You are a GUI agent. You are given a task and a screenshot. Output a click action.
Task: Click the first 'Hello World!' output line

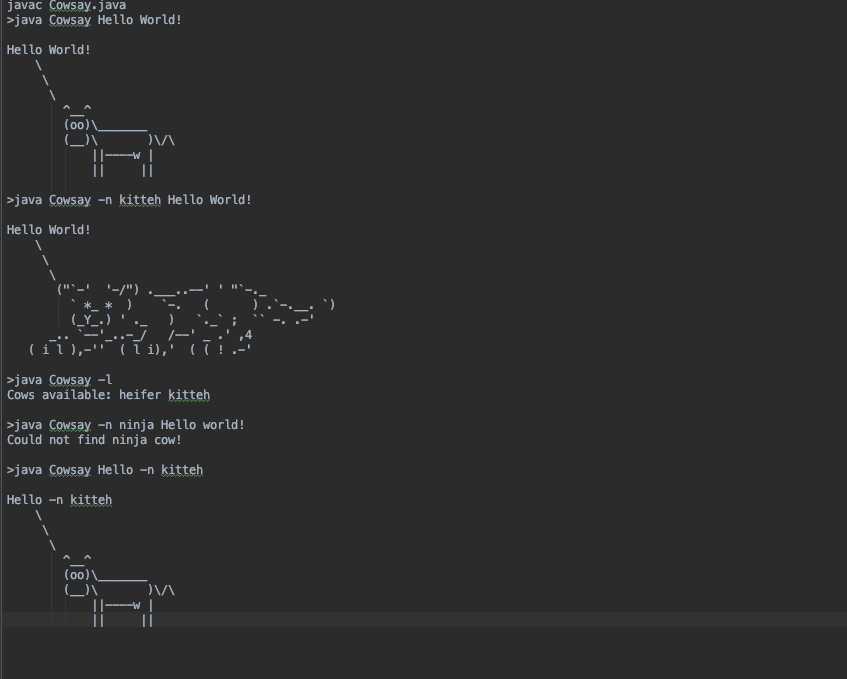click(x=49, y=50)
